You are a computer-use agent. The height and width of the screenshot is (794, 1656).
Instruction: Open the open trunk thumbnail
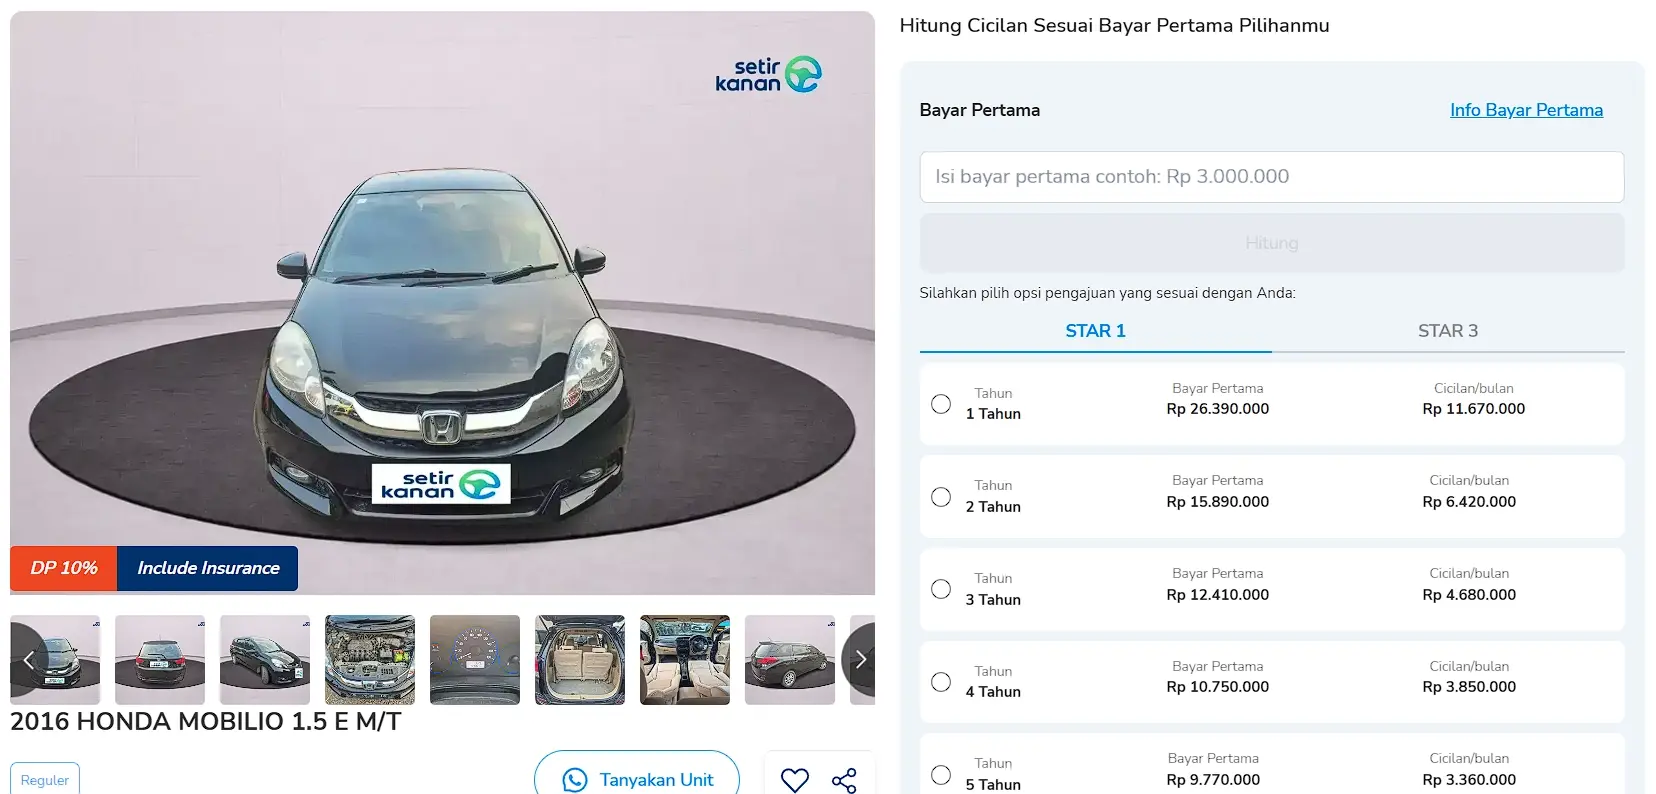tap(580, 660)
